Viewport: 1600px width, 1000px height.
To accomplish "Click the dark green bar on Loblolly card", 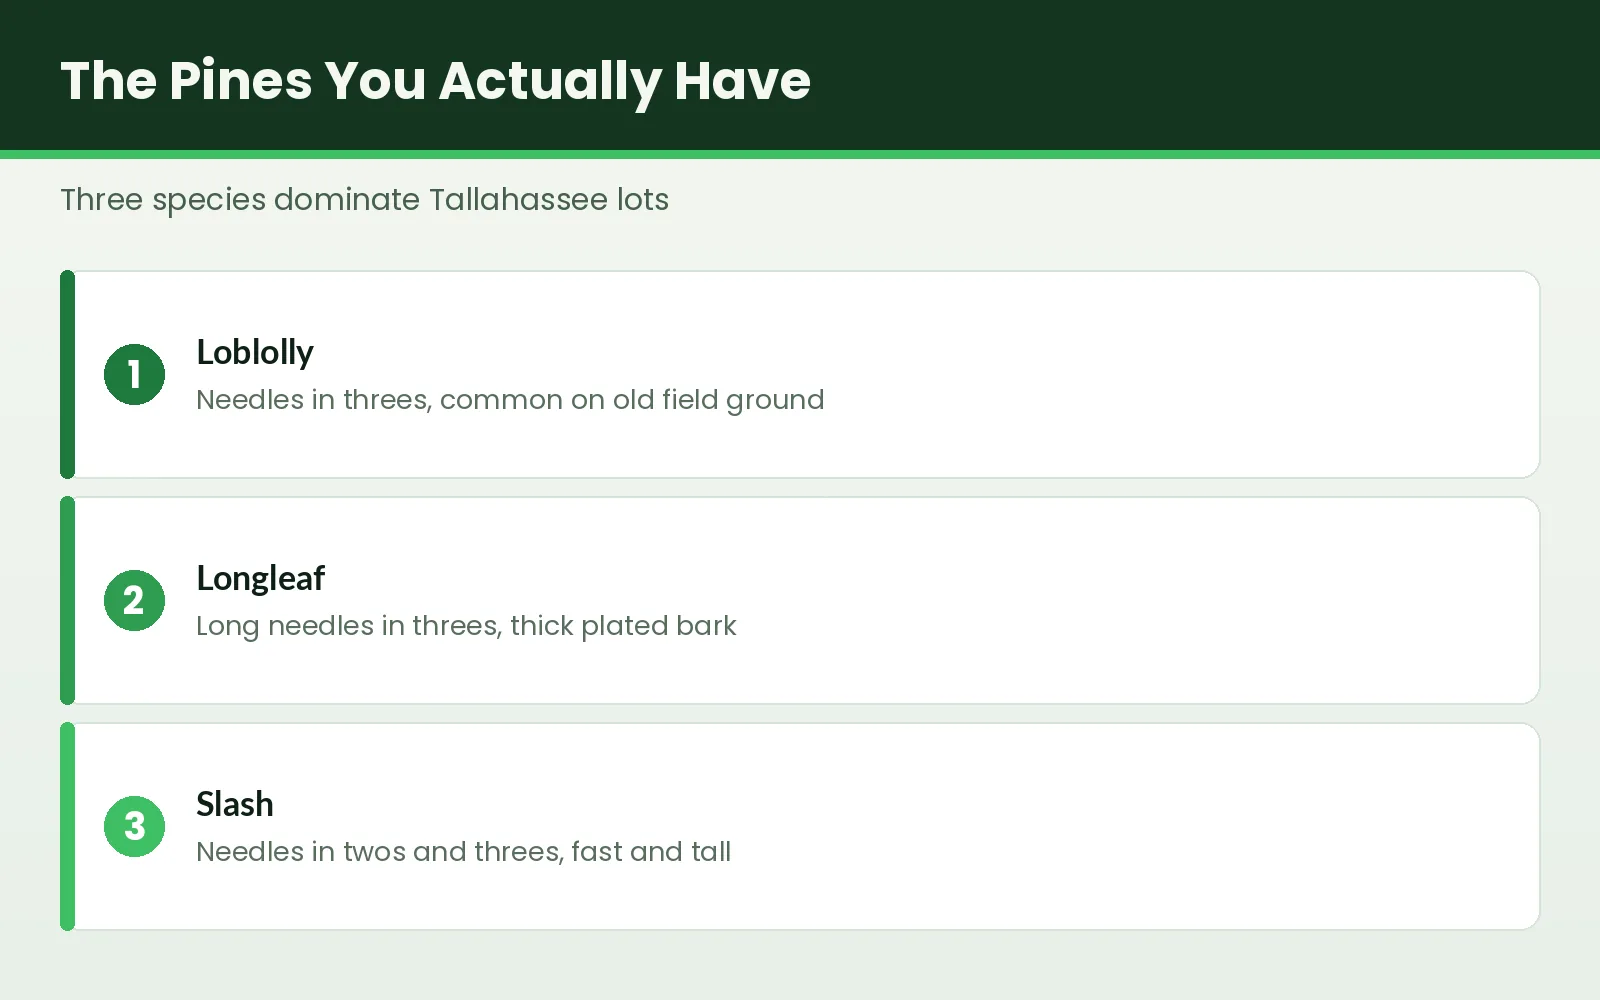I will (x=67, y=374).
